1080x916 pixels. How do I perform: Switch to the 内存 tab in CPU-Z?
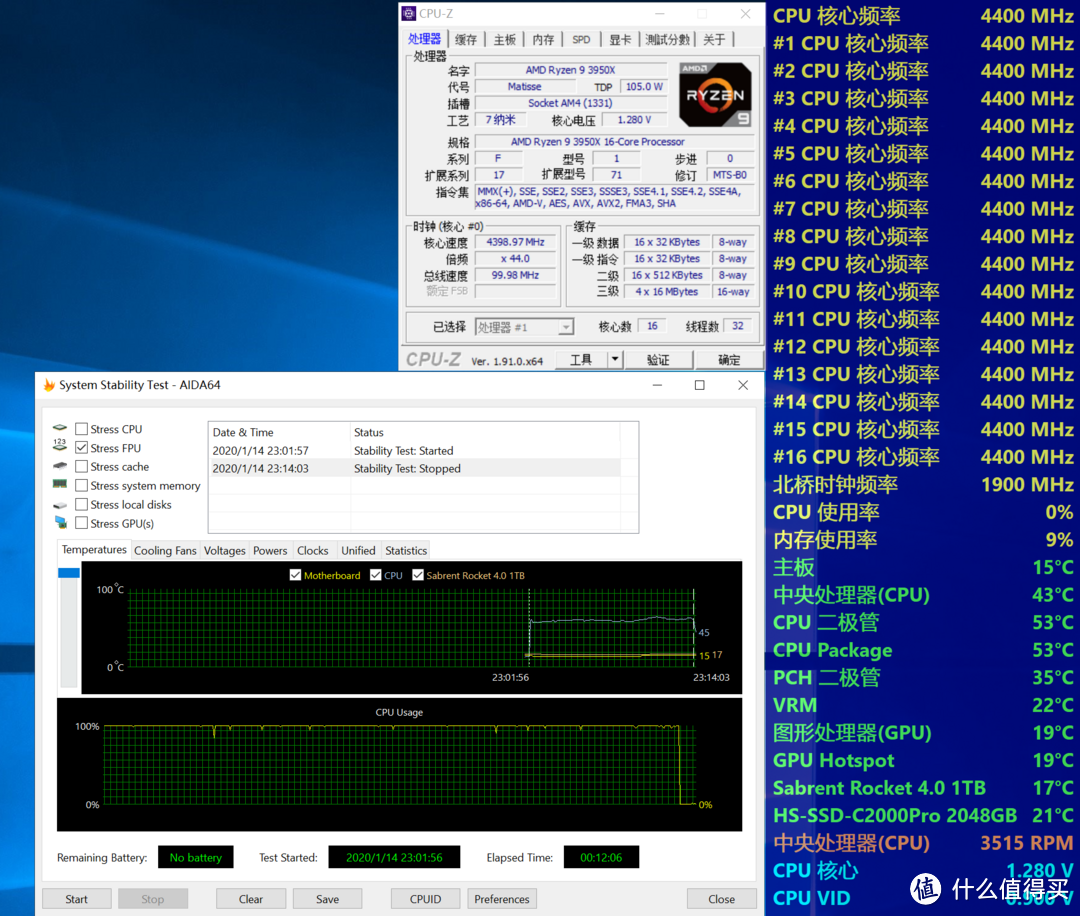pyautogui.click(x=543, y=39)
